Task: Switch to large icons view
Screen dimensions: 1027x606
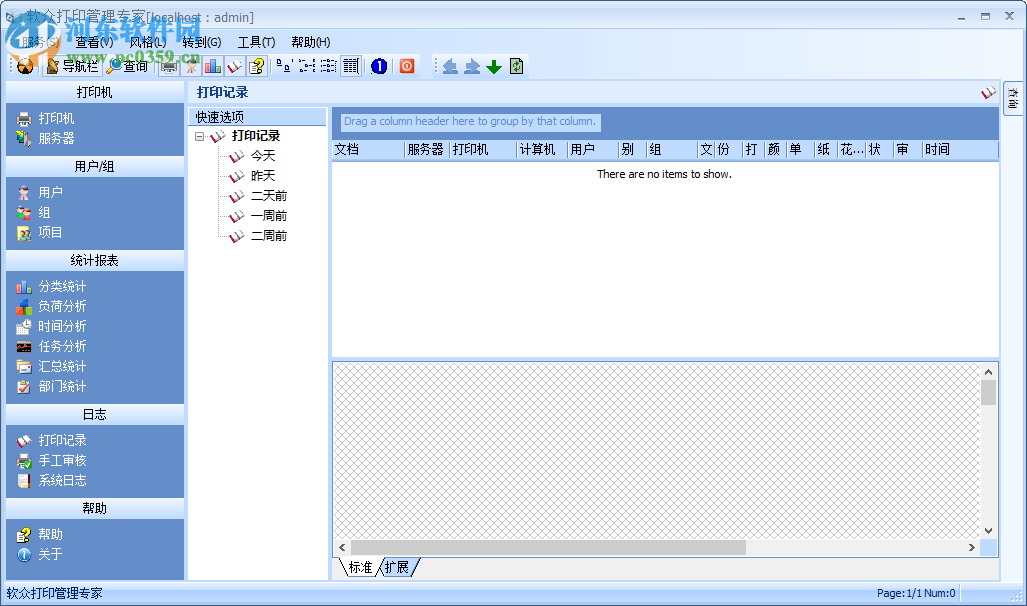Action: click(x=284, y=66)
